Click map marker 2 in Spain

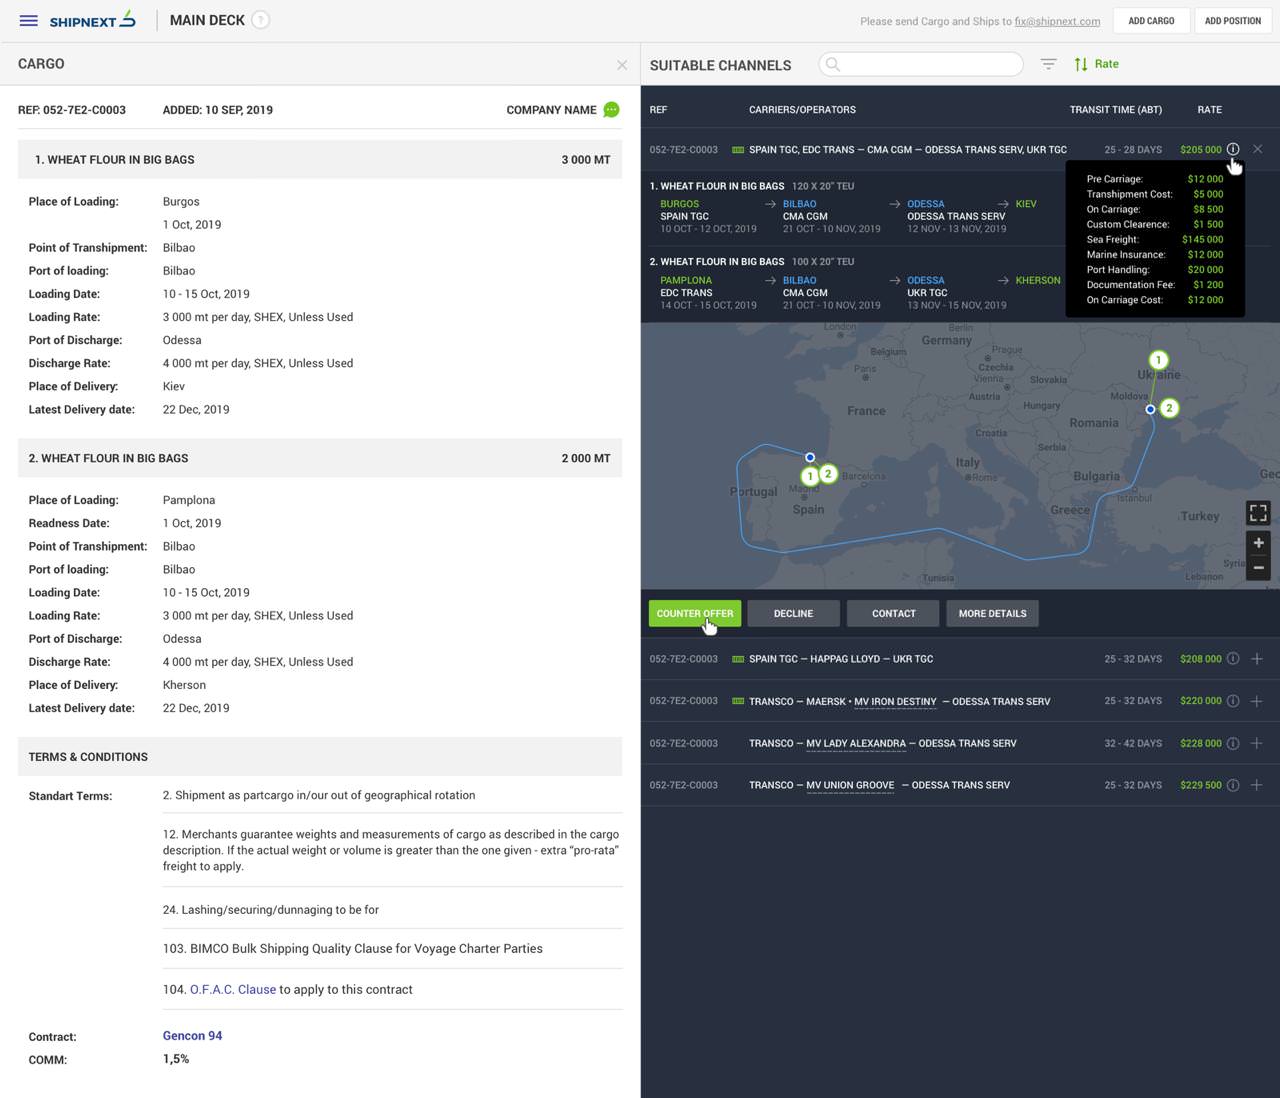[828, 474]
